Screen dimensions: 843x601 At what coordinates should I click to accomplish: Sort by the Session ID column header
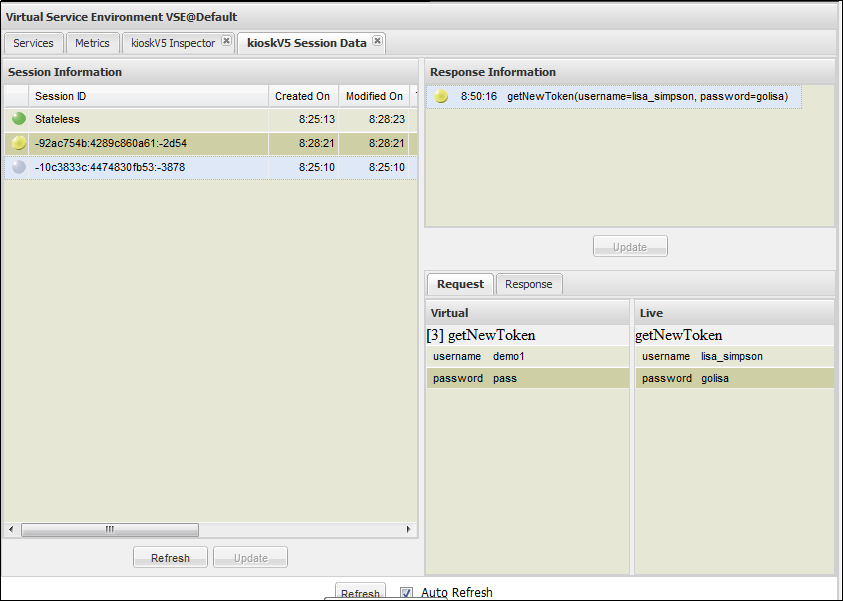148,96
